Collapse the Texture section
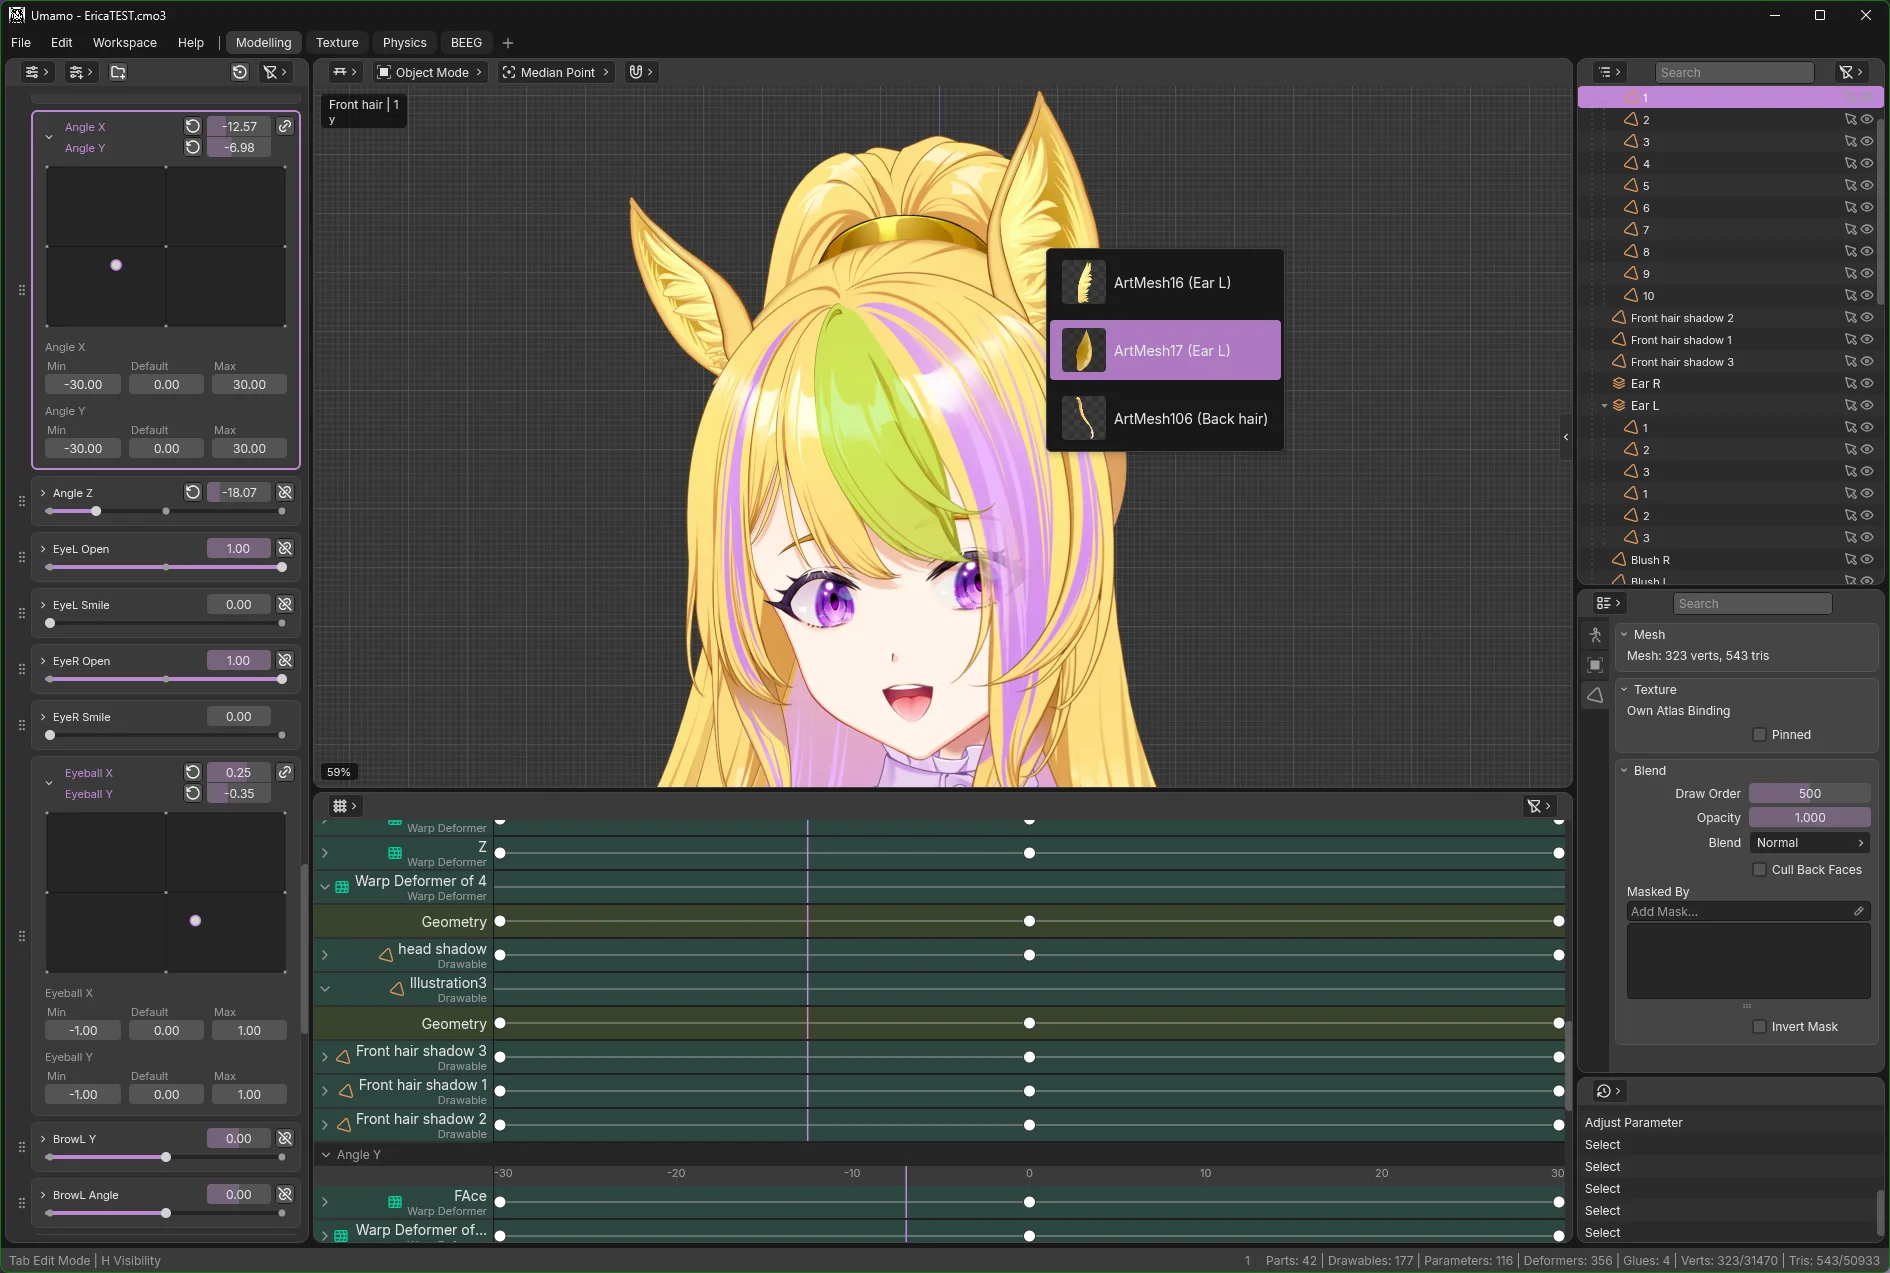Image resolution: width=1890 pixels, height=1273 pixels. click(1624, 690)
